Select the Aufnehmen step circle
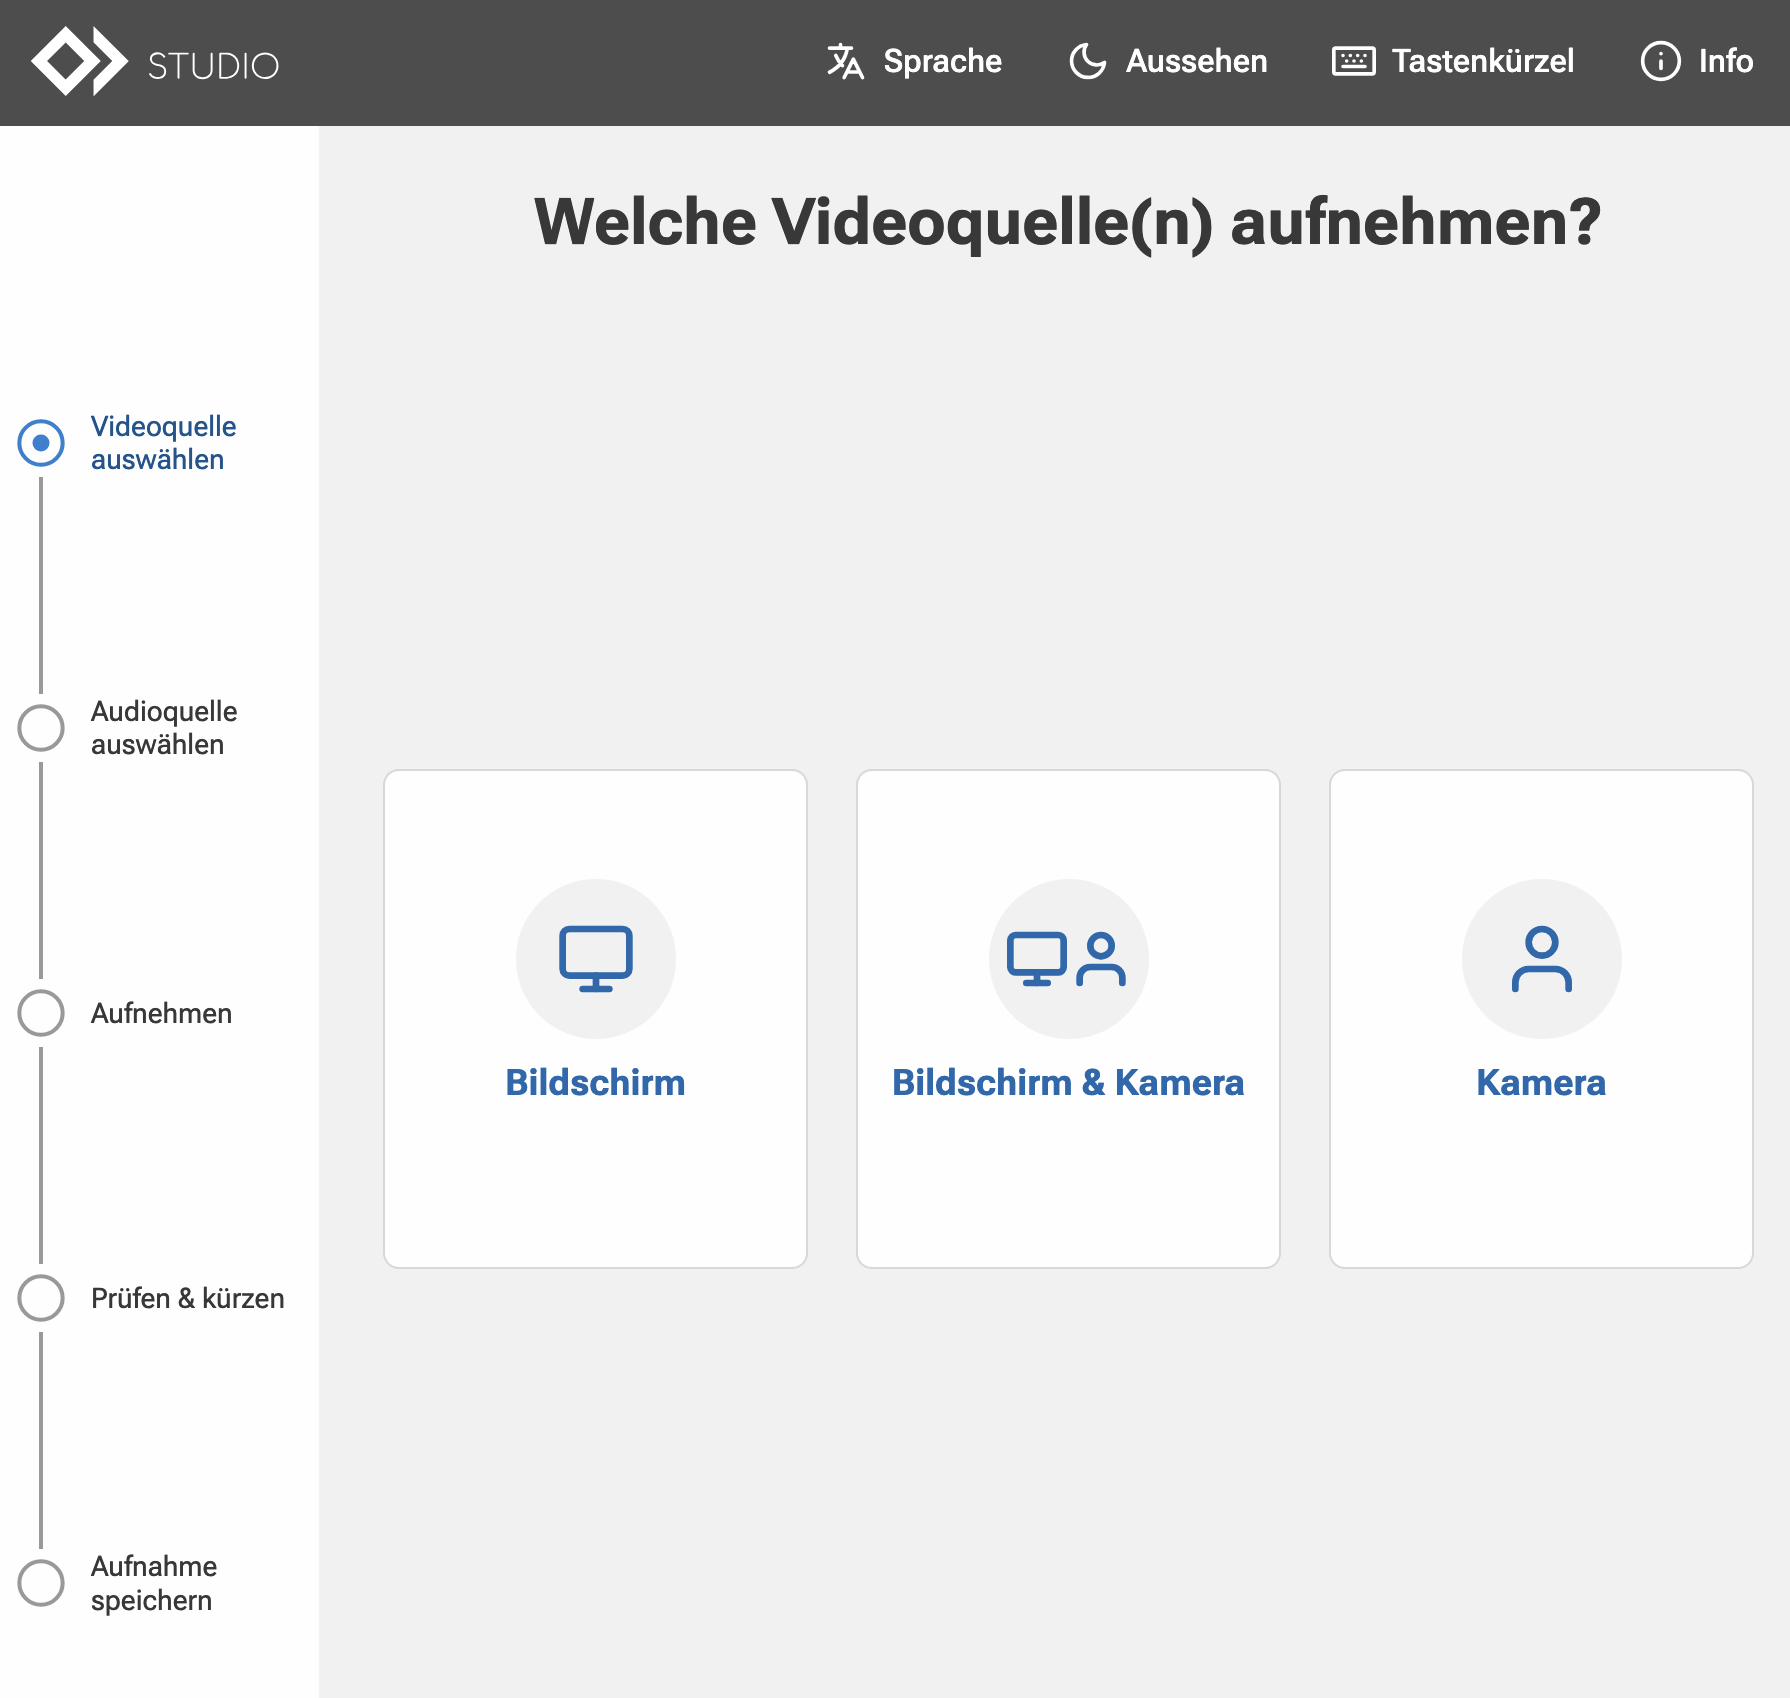The image size is (1790, 1698). coord(41,1013)
